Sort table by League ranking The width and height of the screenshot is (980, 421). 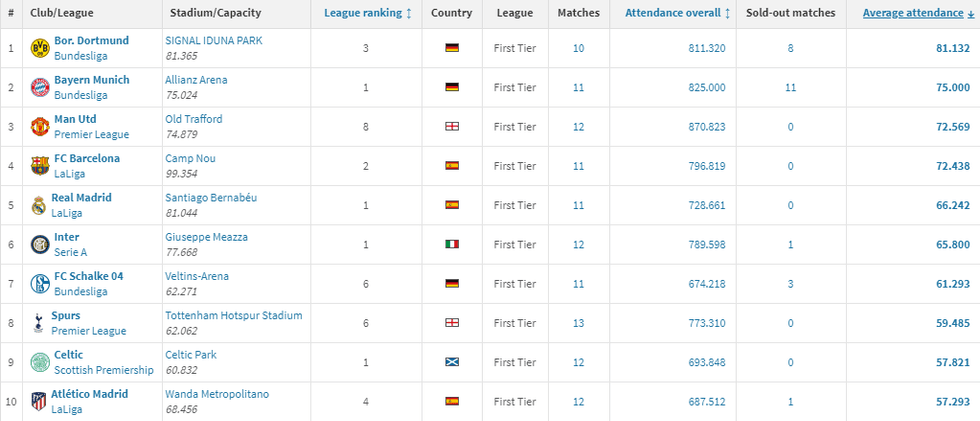(x=367, y=14)
